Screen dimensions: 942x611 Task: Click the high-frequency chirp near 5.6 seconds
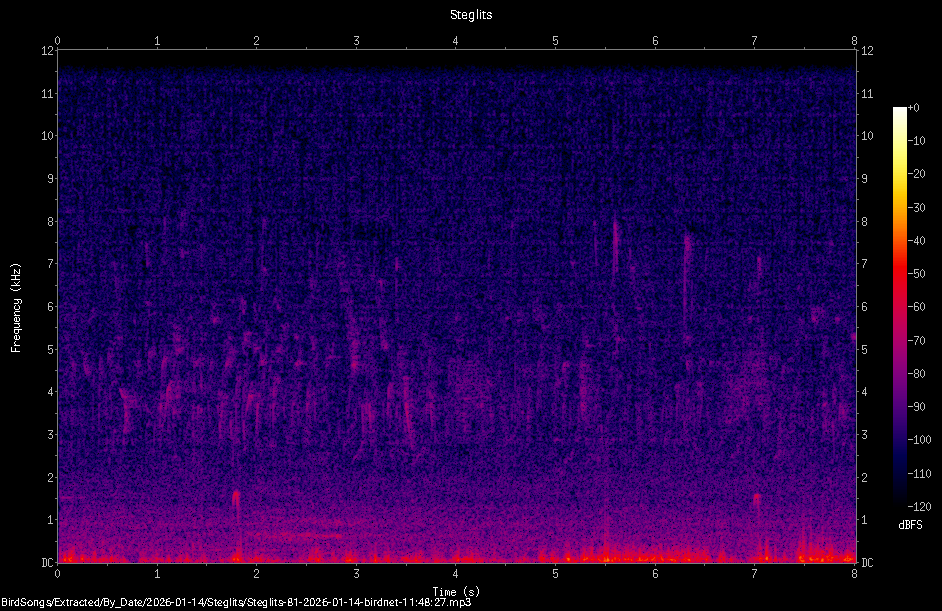615,246
